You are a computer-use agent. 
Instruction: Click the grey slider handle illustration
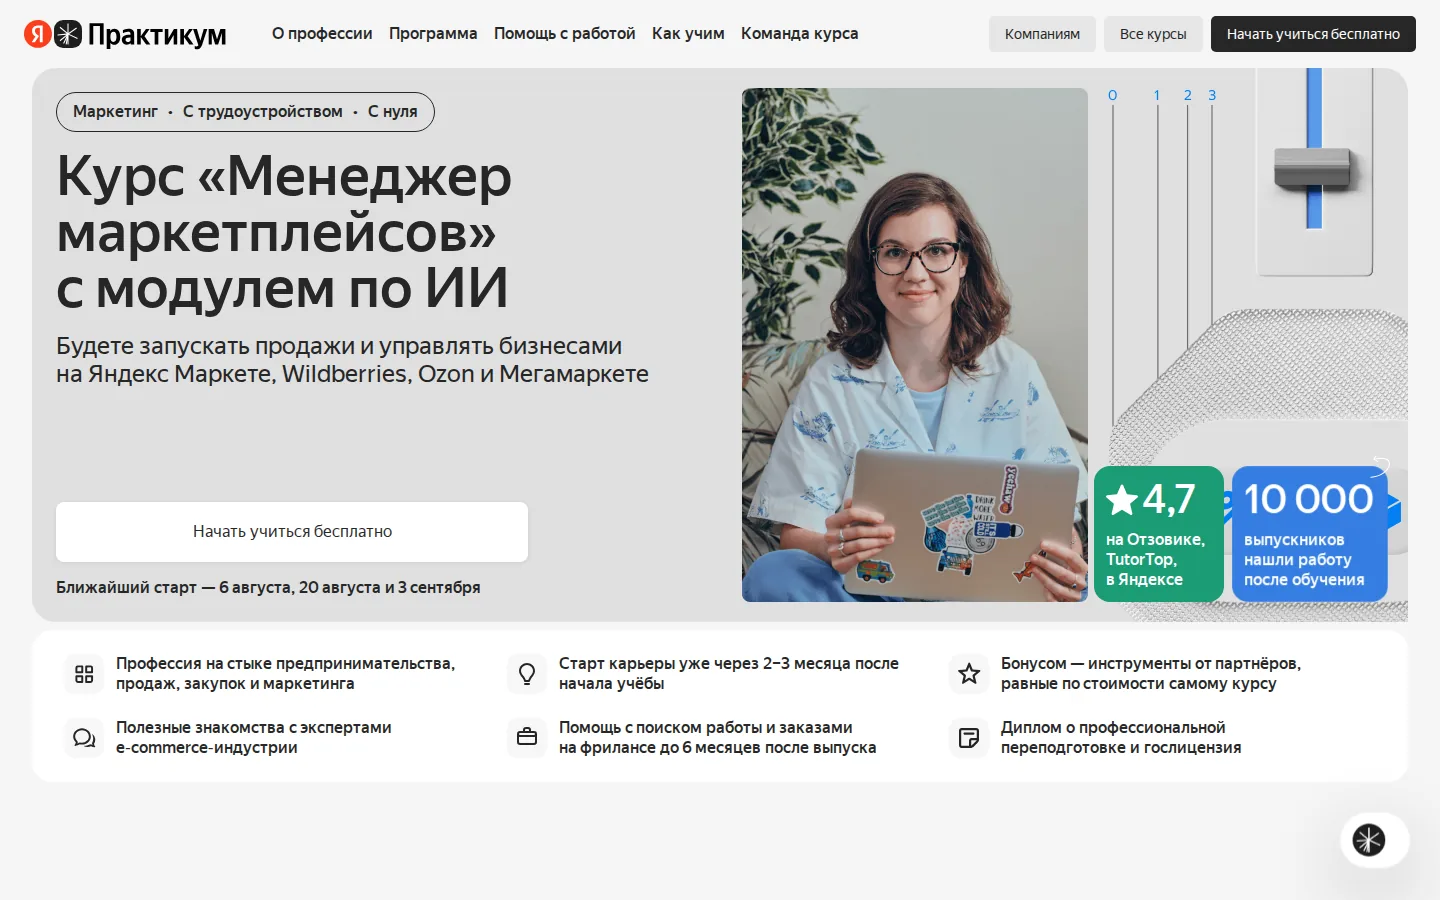[x=1313, y=167]
